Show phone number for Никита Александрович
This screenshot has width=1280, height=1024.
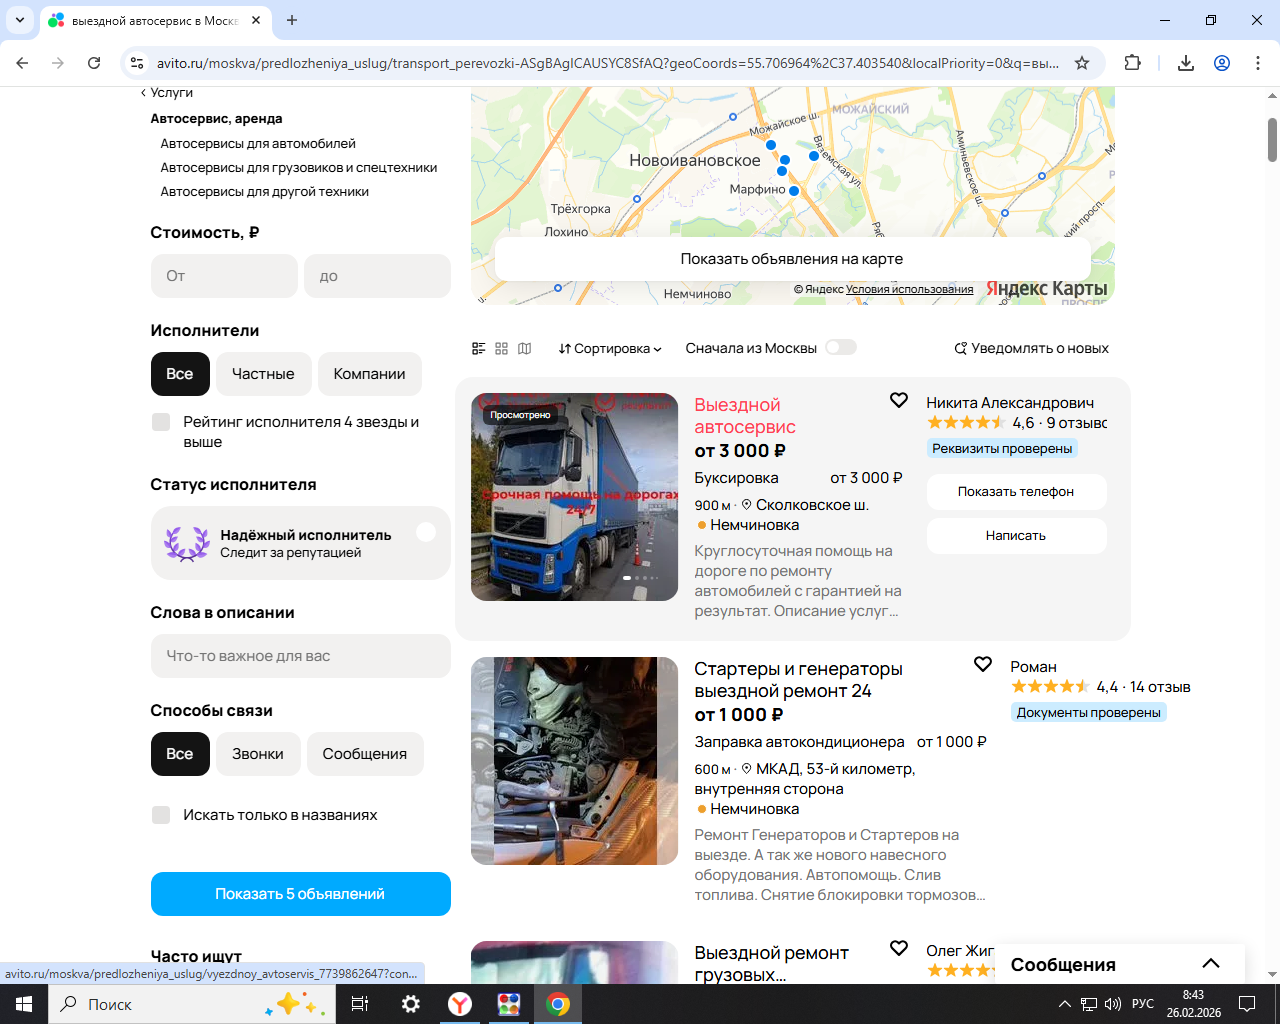1016,491
